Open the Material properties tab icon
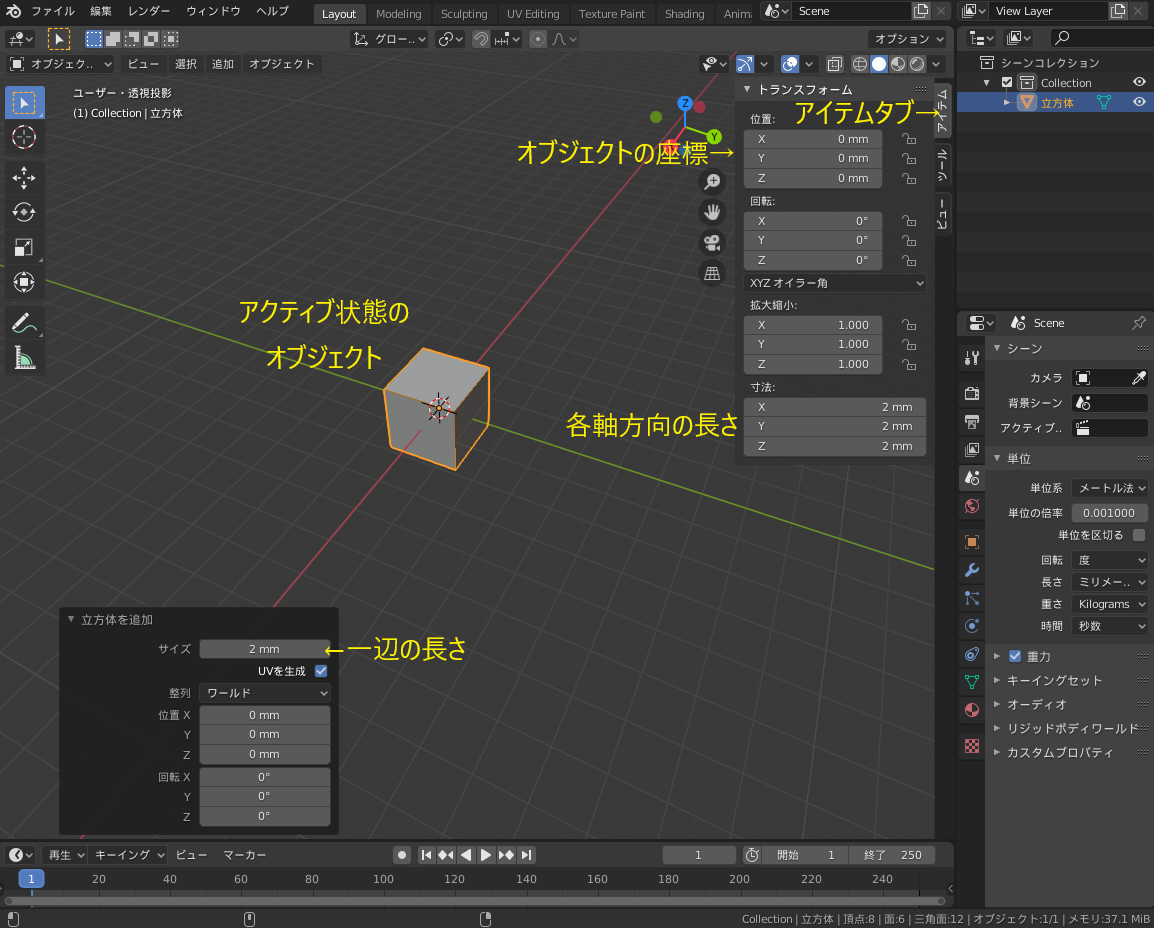The width and height of the screenshot is (1154, 928). point(971,710)
